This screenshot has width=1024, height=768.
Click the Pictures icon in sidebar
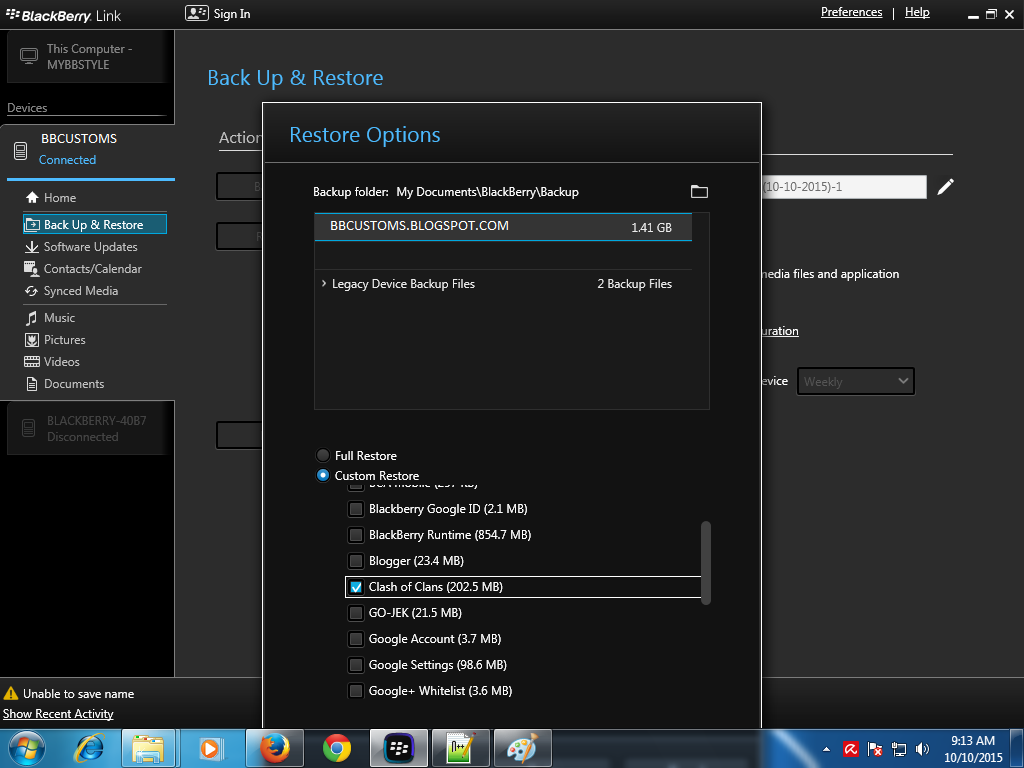tap(31, 340)
